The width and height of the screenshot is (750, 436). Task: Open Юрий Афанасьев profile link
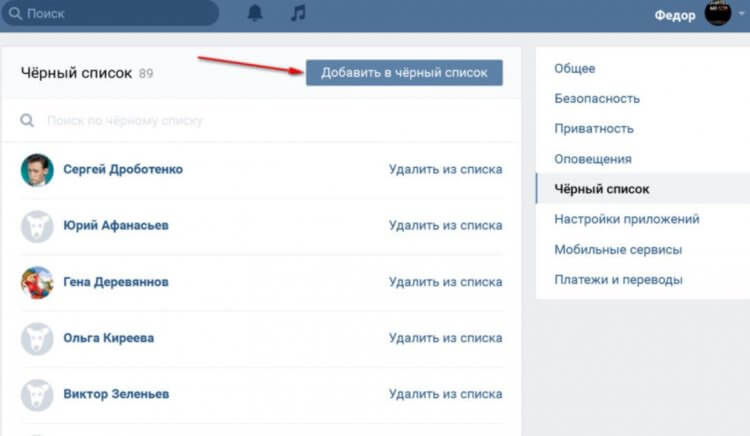116,225
